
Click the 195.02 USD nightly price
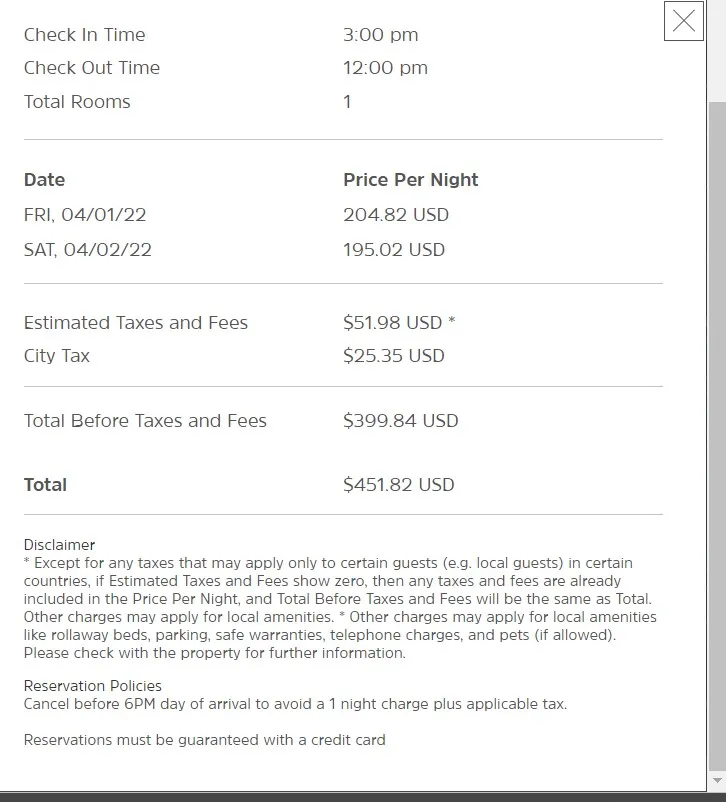(x=394, y=250)
